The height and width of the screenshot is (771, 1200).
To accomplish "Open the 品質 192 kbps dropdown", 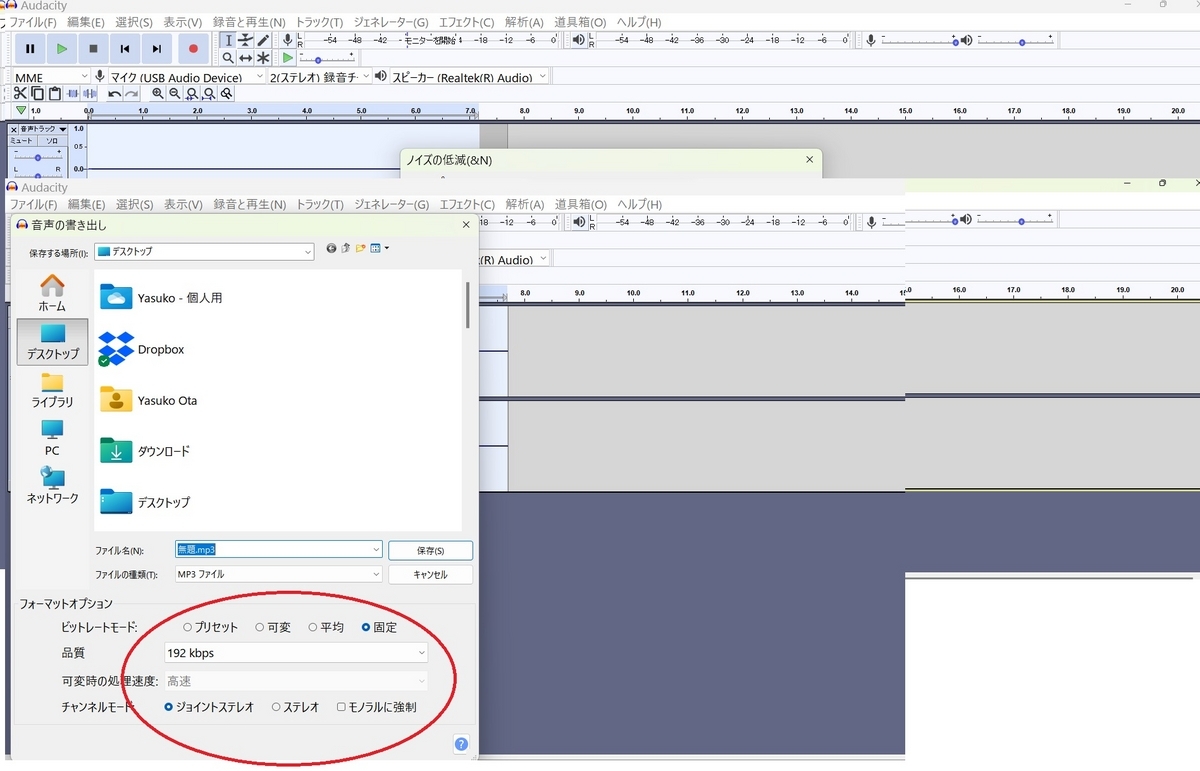I will pyautogui.click(x=296, y=653).
